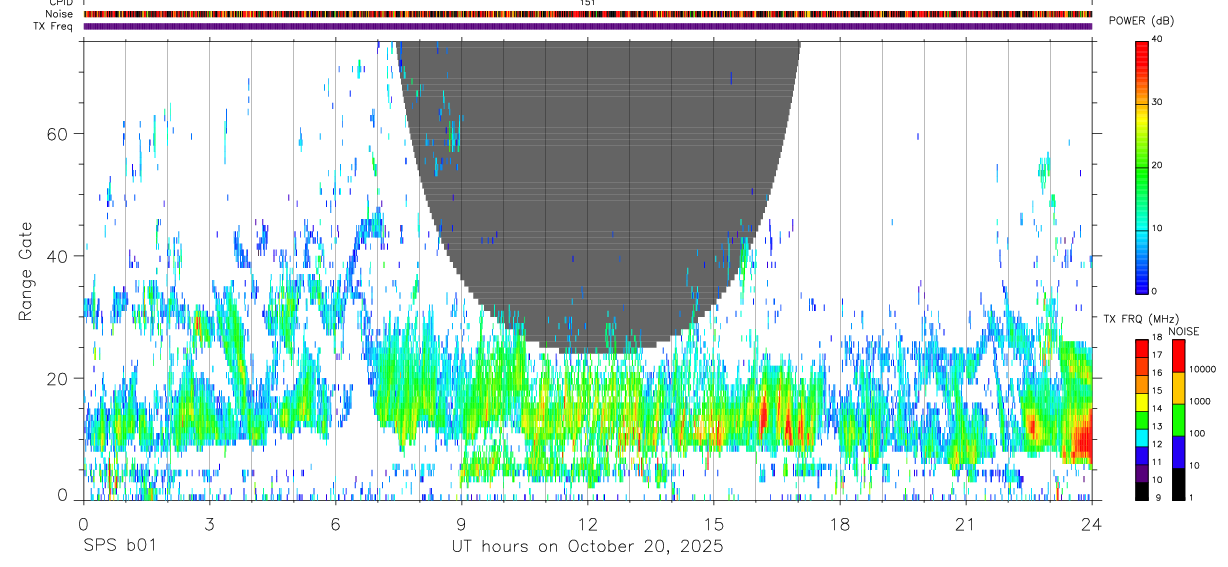Image resolution: width=1228 pixels, height=567 pixels.
Task: Click the 60 tick on Range Gate axis
Action: (x=58, y=133)
